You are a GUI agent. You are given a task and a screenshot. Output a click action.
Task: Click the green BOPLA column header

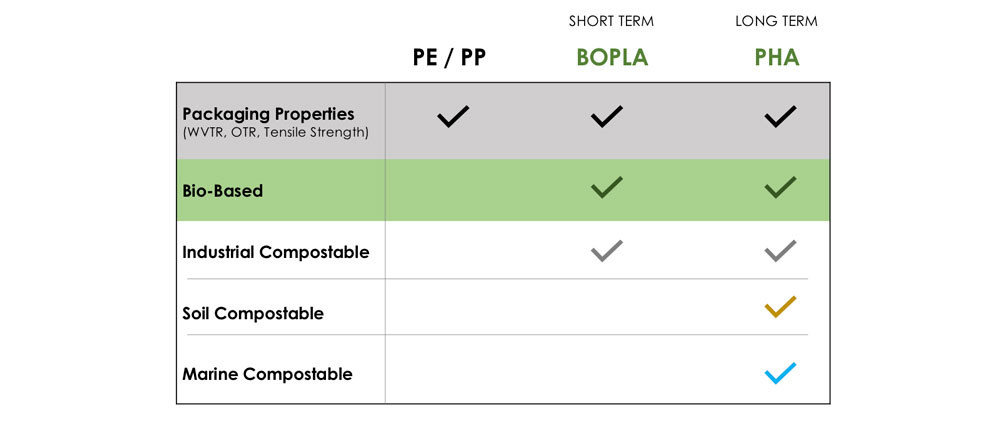coord(612,57)
